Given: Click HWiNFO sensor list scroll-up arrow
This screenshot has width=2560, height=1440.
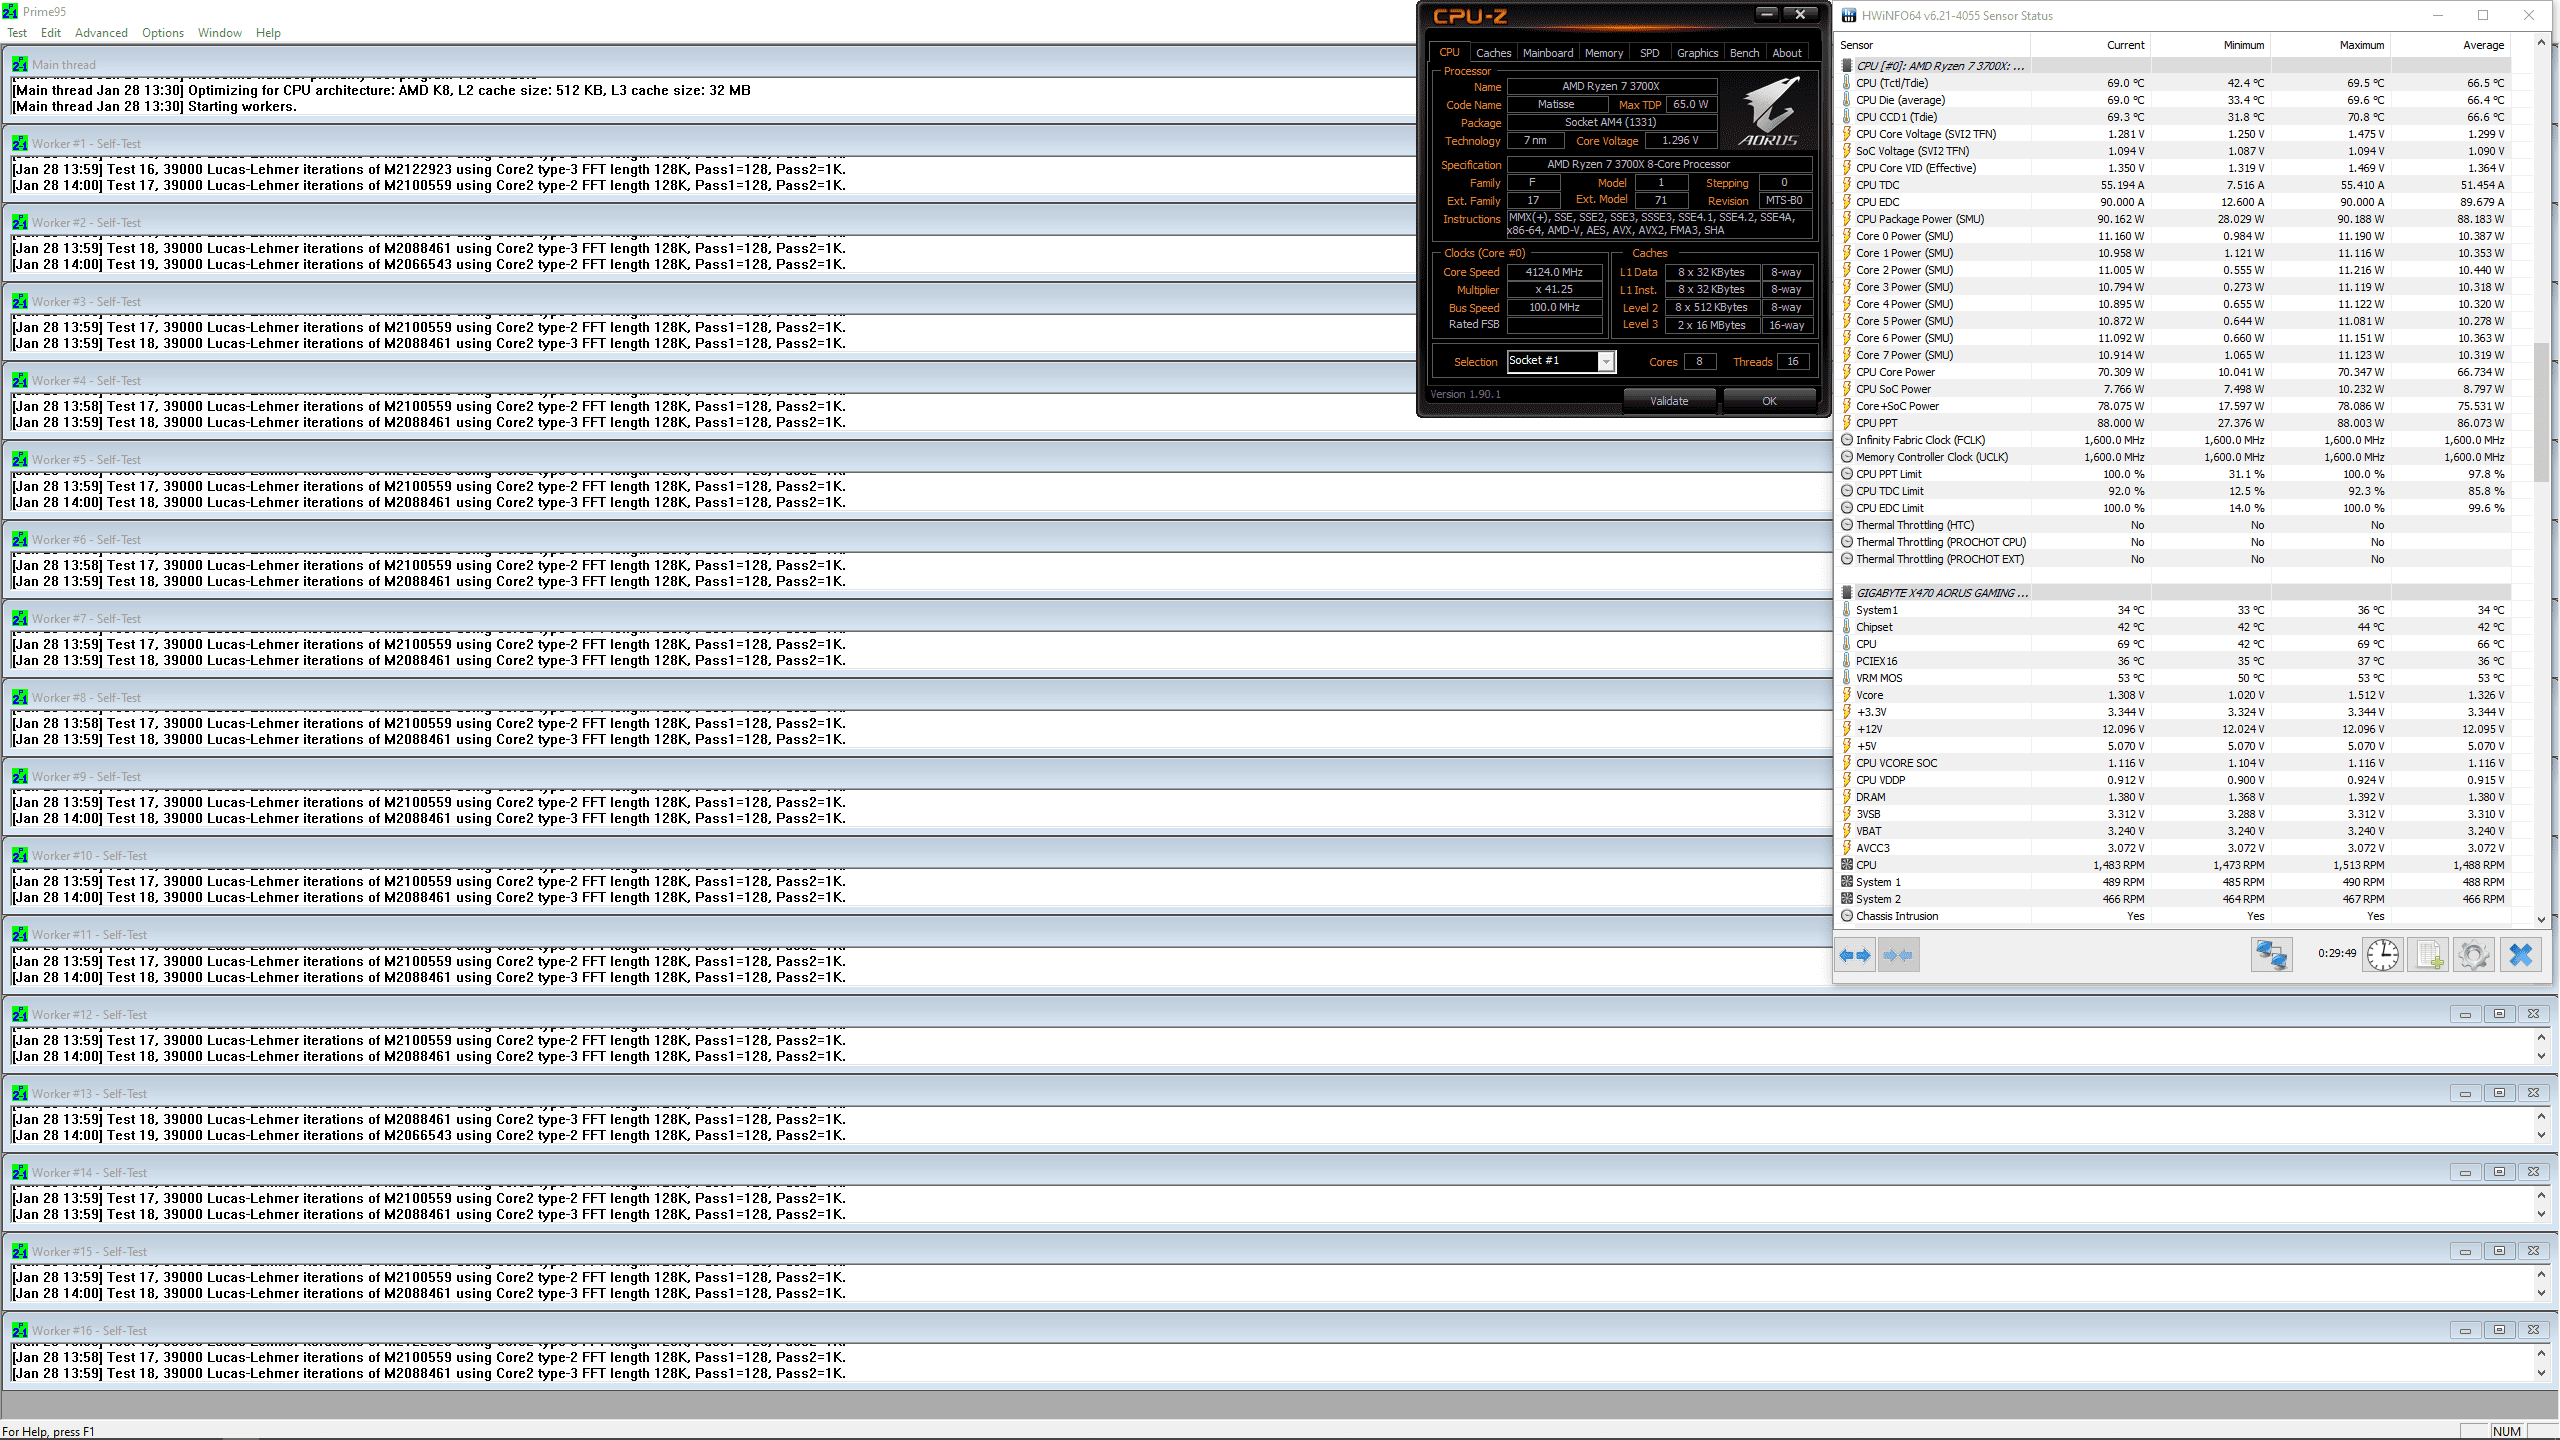Looking at the screenshot, I should pos(2541,43).
